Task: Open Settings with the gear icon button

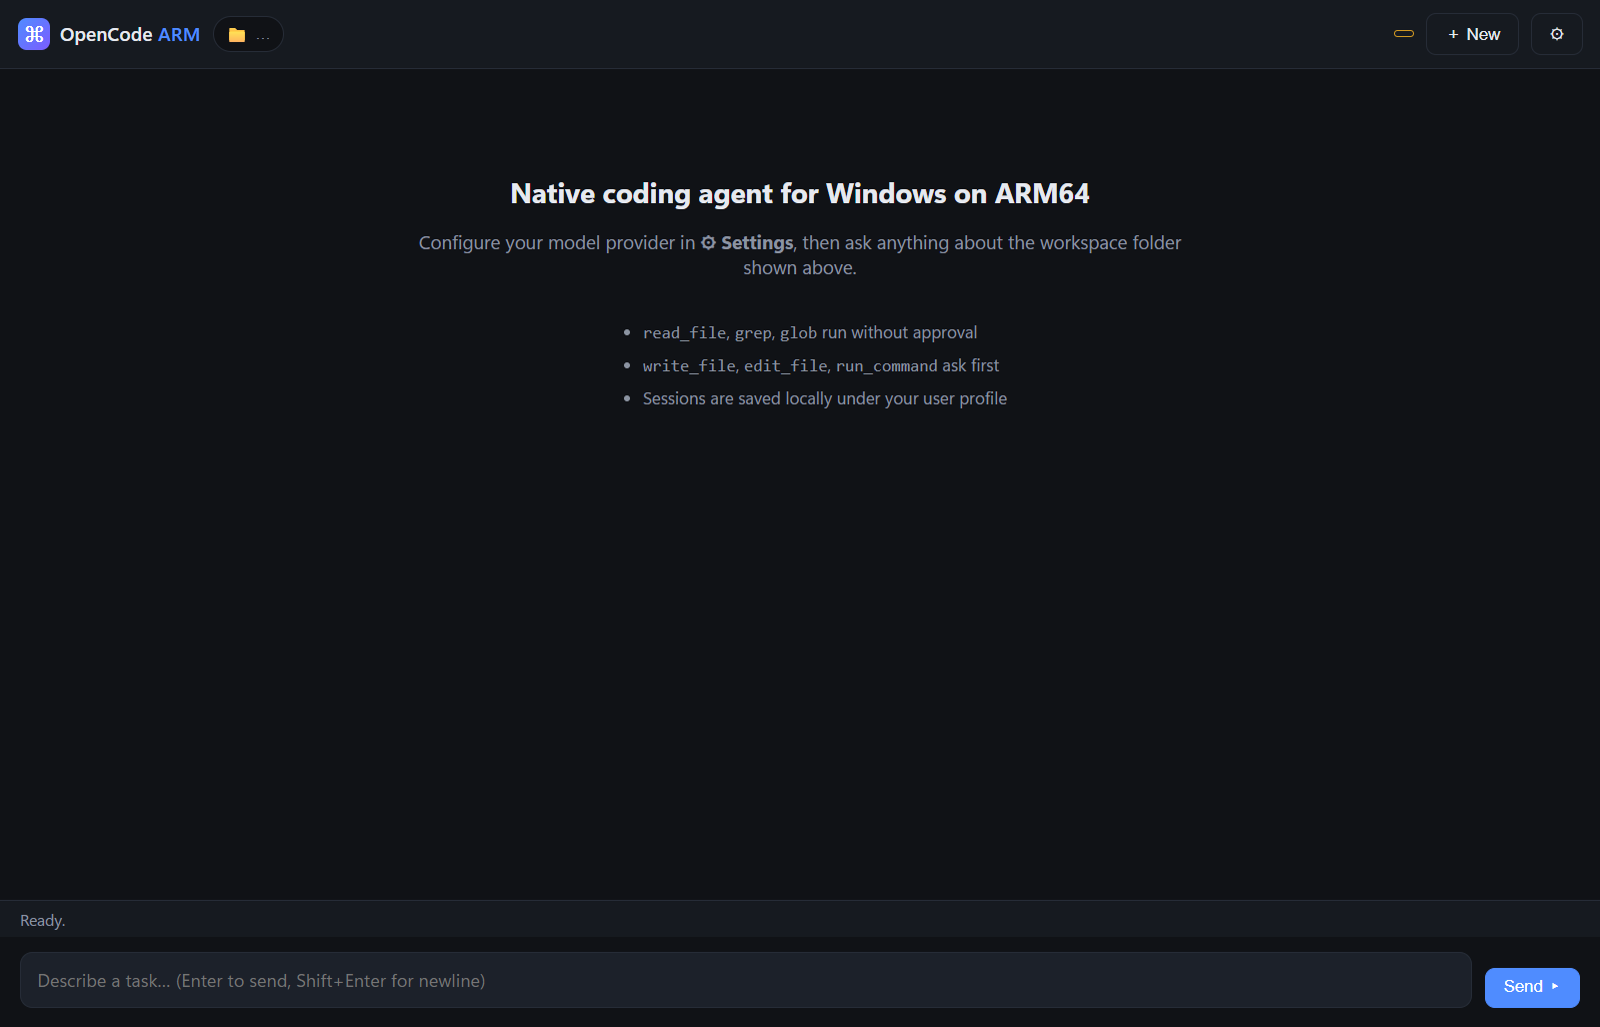Action: point(1557,34)
